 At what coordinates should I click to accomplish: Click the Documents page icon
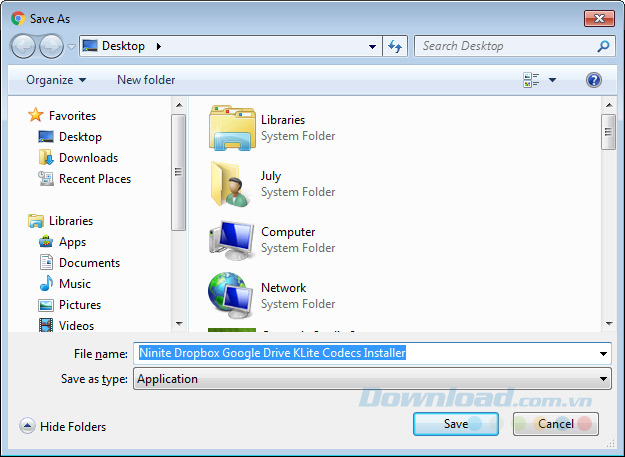46,263
